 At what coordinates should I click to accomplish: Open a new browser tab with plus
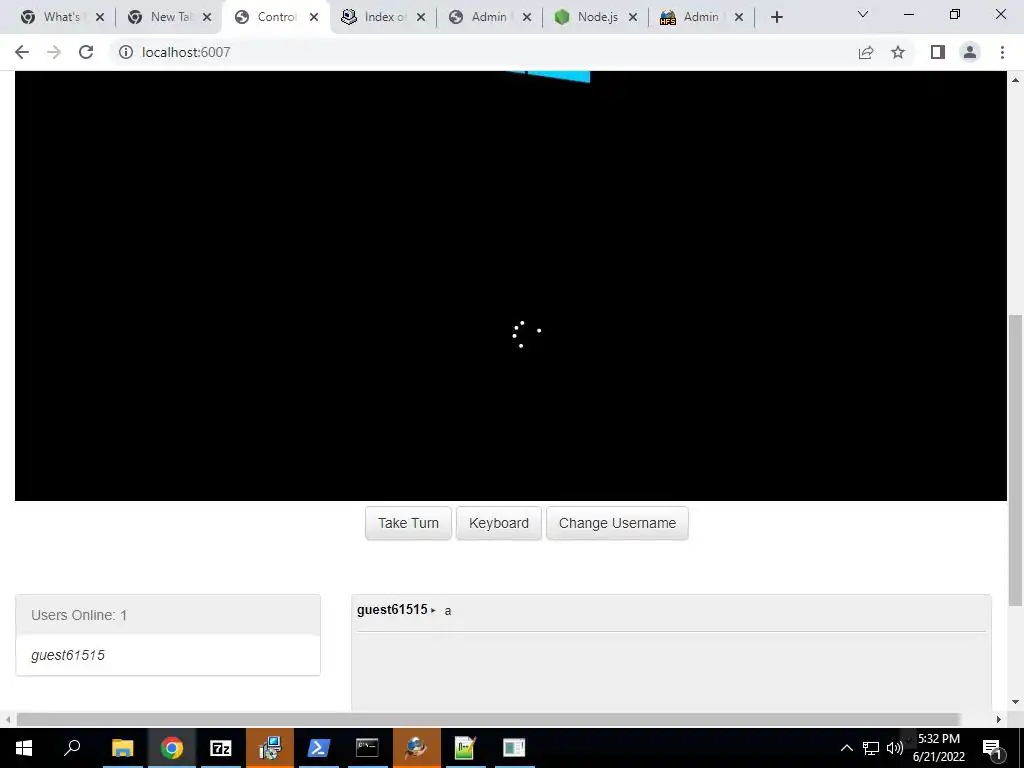[776, 17]
